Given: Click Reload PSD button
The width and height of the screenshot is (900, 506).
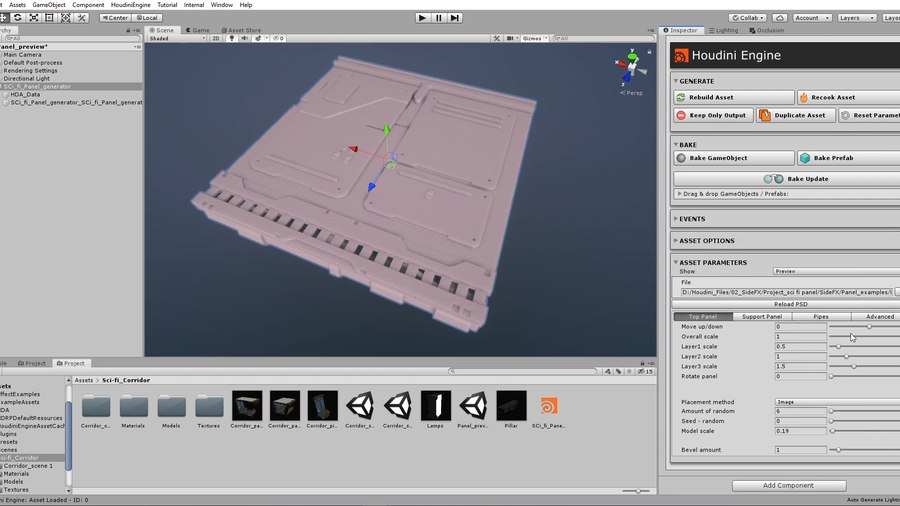Looking at the screenshot, I should [x=787, y=304].
